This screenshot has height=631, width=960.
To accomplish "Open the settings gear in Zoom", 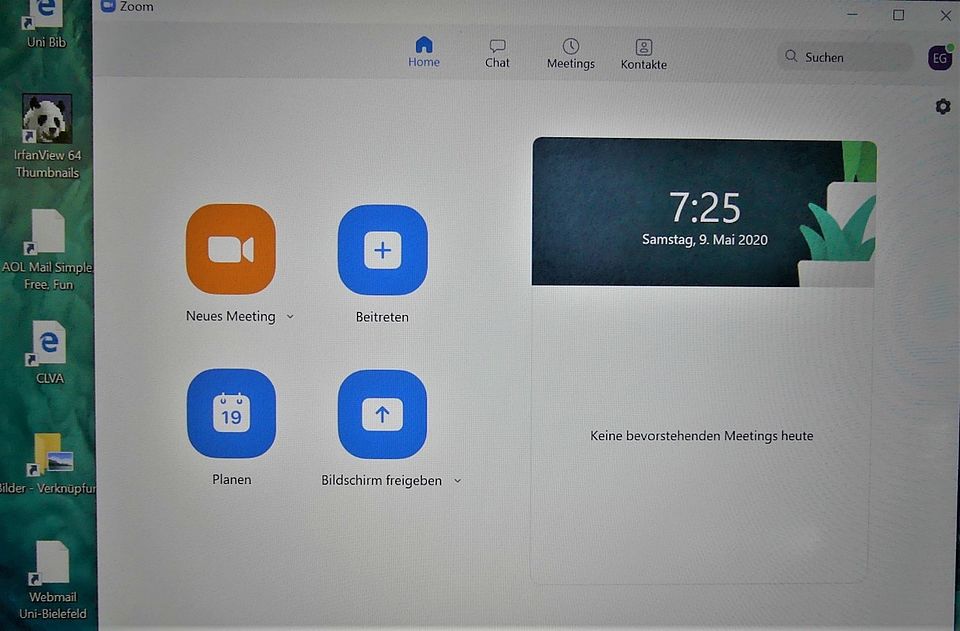I will [x=943, y=106].
